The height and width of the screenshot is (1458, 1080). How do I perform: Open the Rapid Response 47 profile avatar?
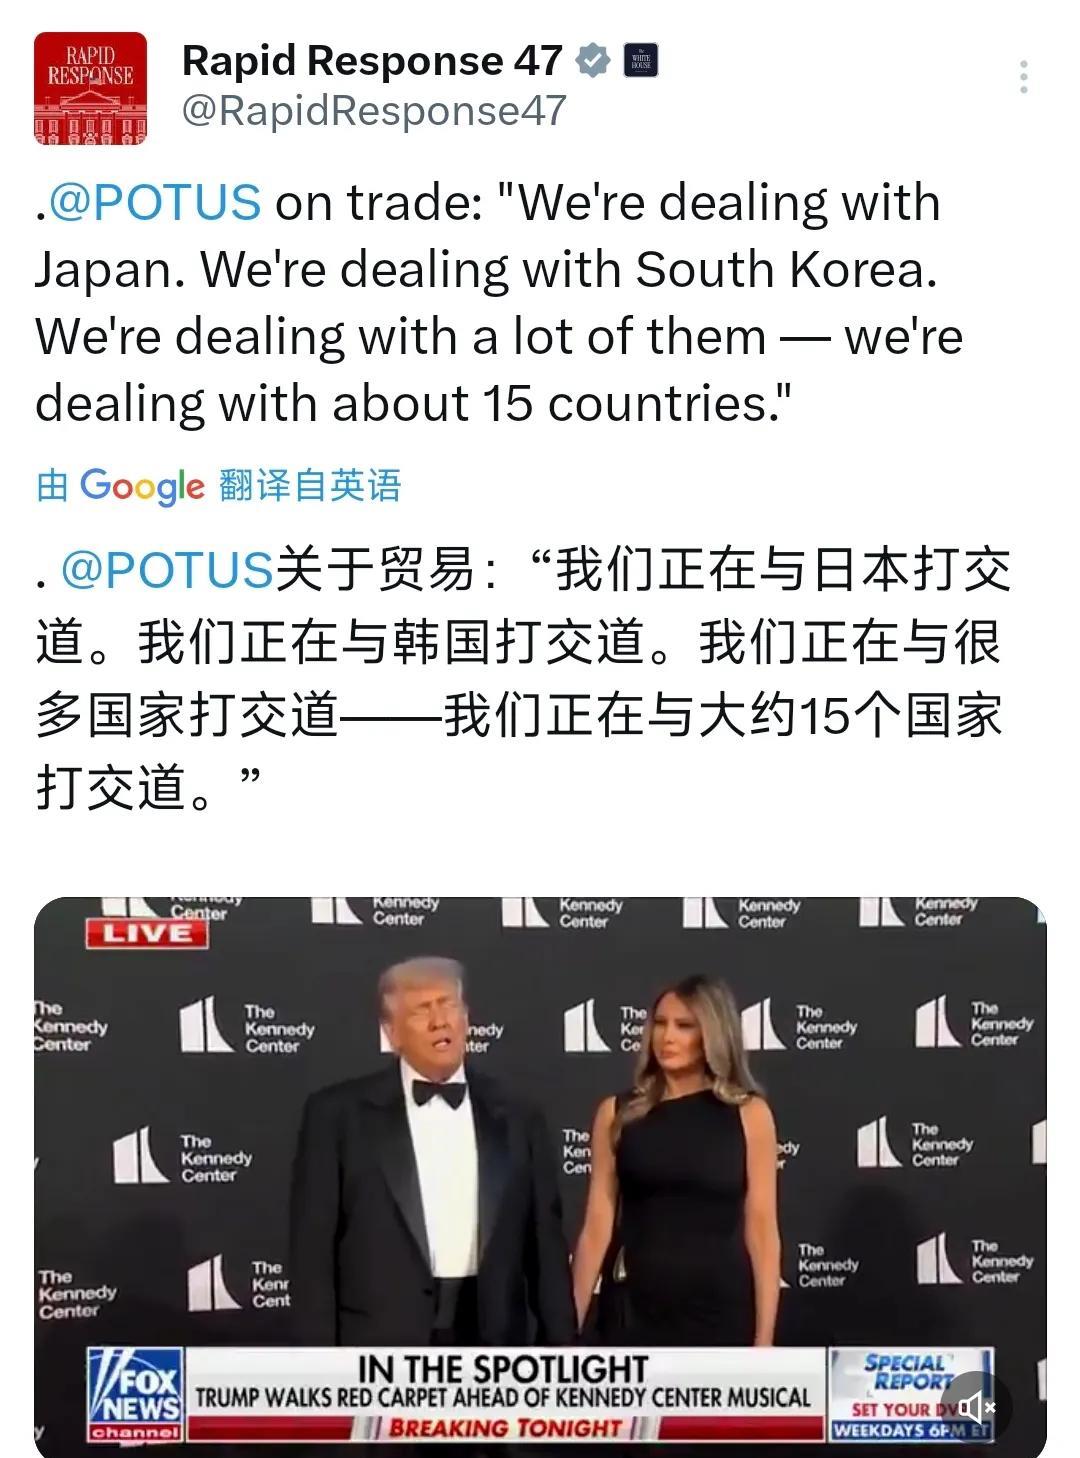click(x=90, y=88)
